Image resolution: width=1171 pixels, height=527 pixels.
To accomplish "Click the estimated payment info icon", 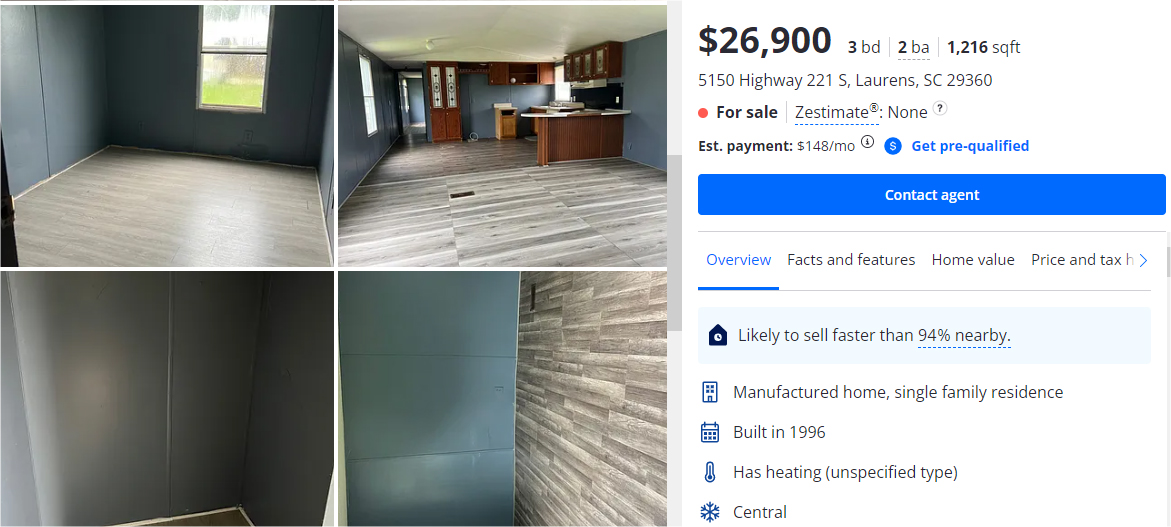I will tap(867, 142).
